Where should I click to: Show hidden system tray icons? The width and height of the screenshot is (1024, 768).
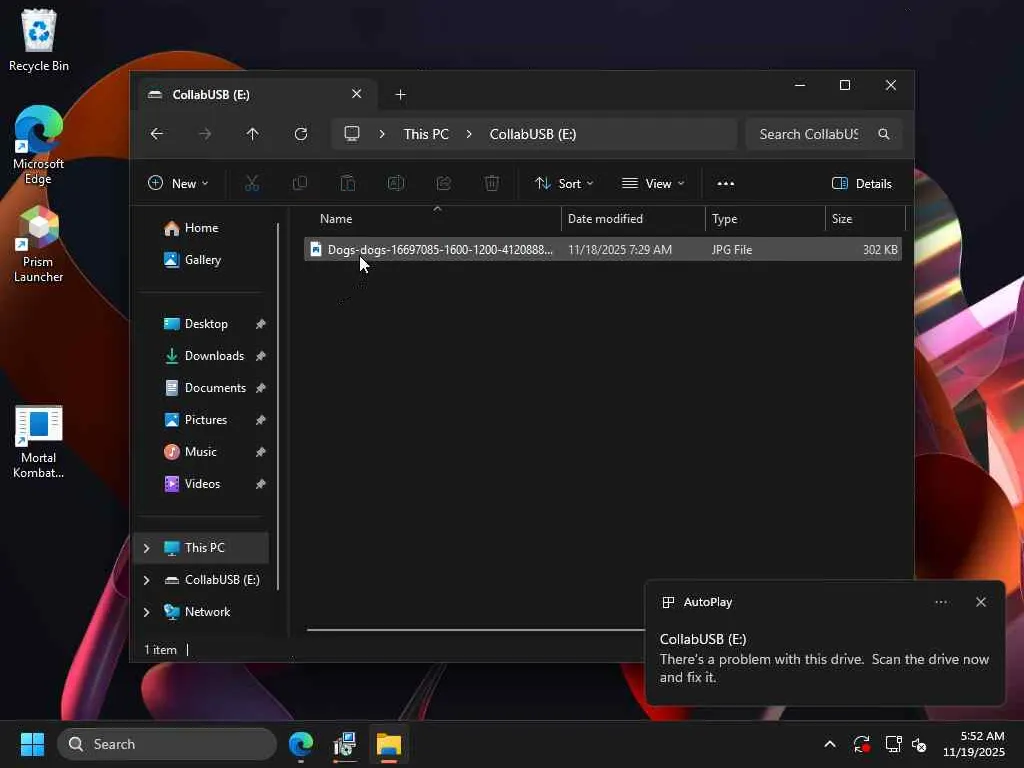pos(829,744)
